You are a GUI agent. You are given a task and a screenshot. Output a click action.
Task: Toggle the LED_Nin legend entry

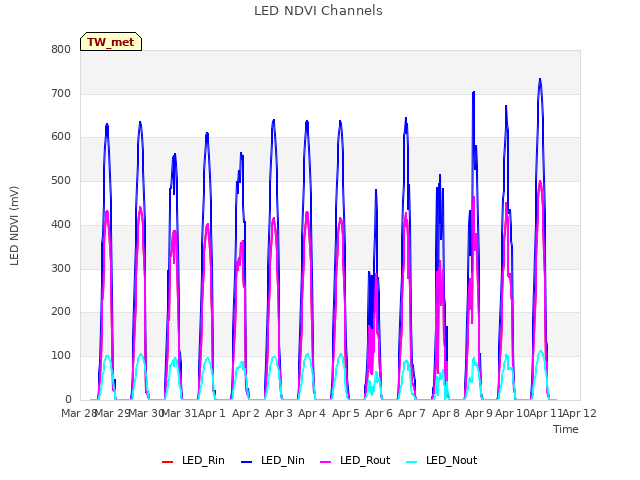coord(273,461)
